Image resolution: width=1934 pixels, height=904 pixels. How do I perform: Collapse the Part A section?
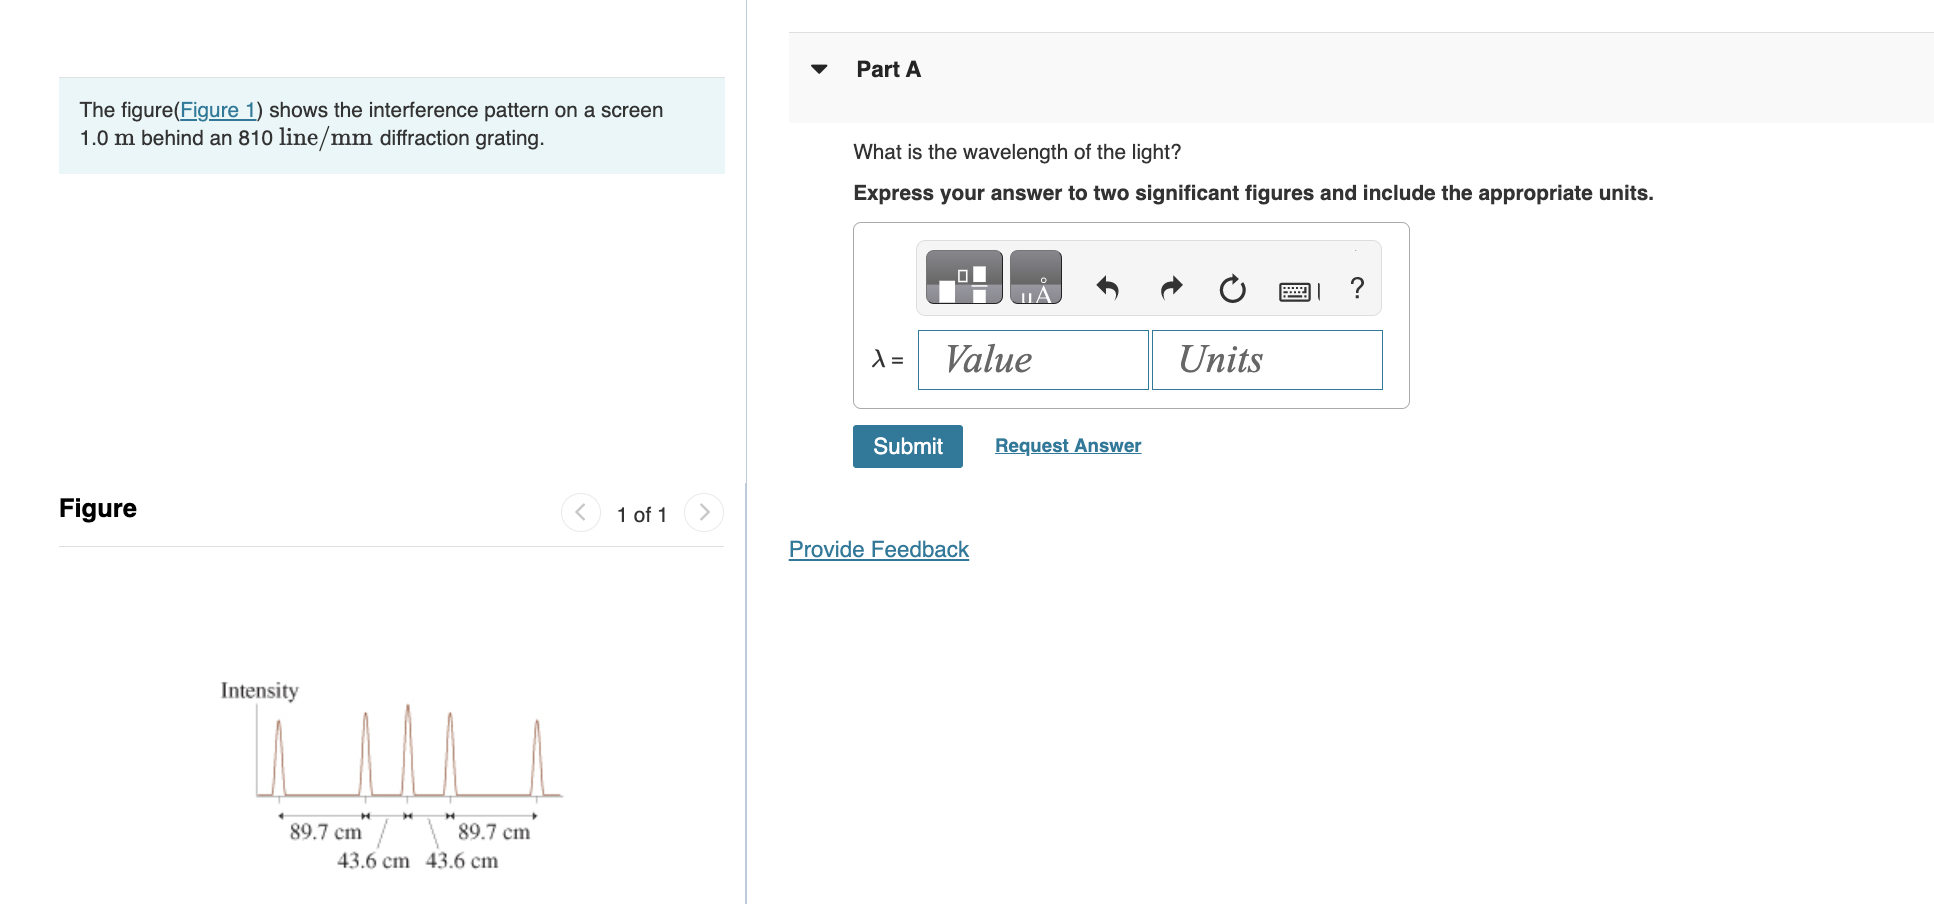tap(819, 69)
